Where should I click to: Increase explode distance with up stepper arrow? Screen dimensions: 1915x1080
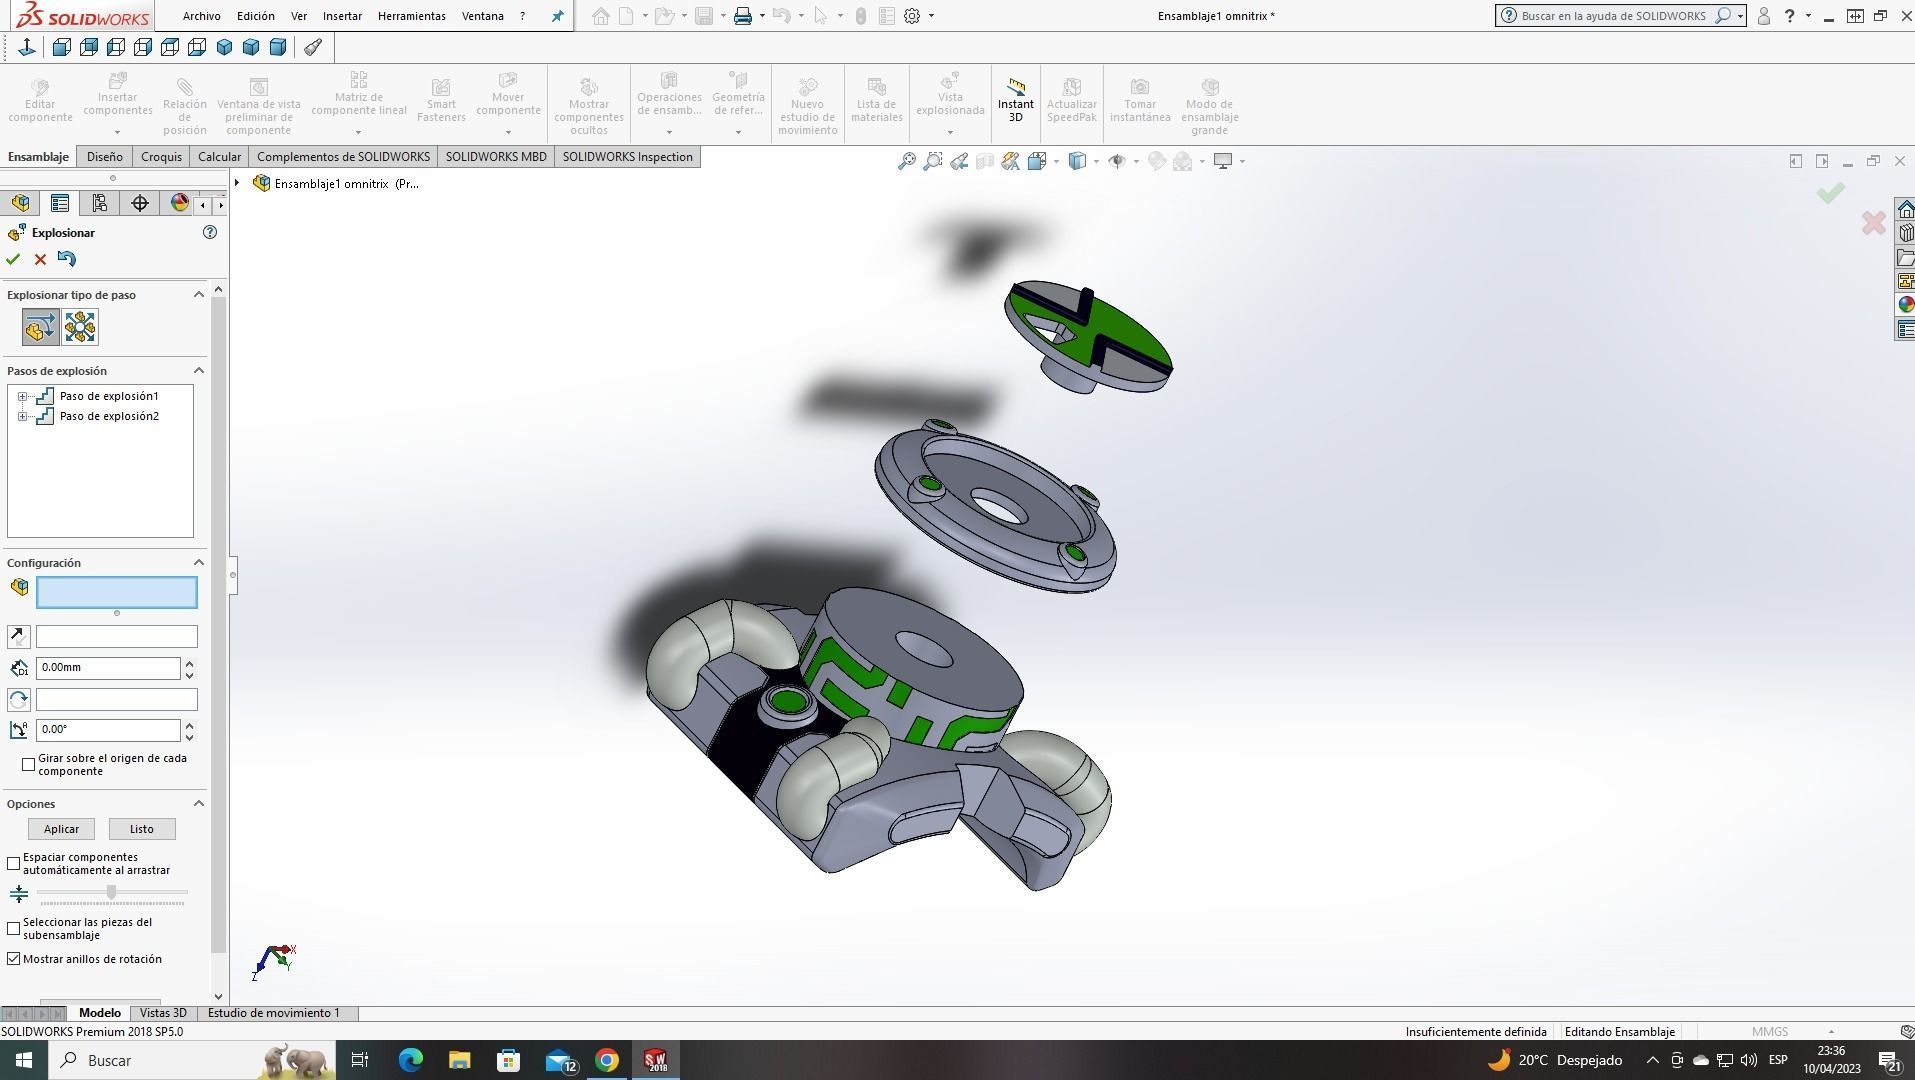click(x=190, y=663)
